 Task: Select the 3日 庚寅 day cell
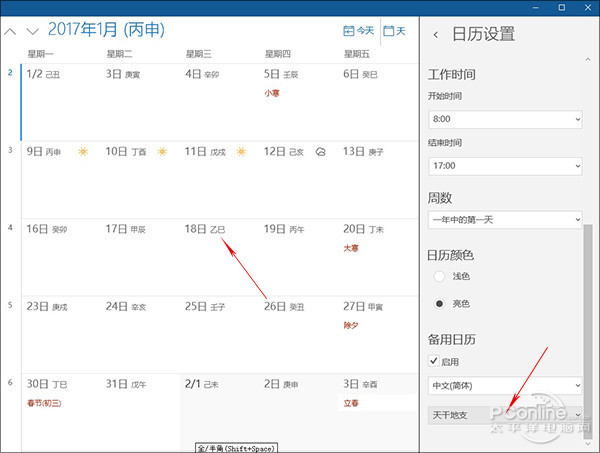click(141, 102)
